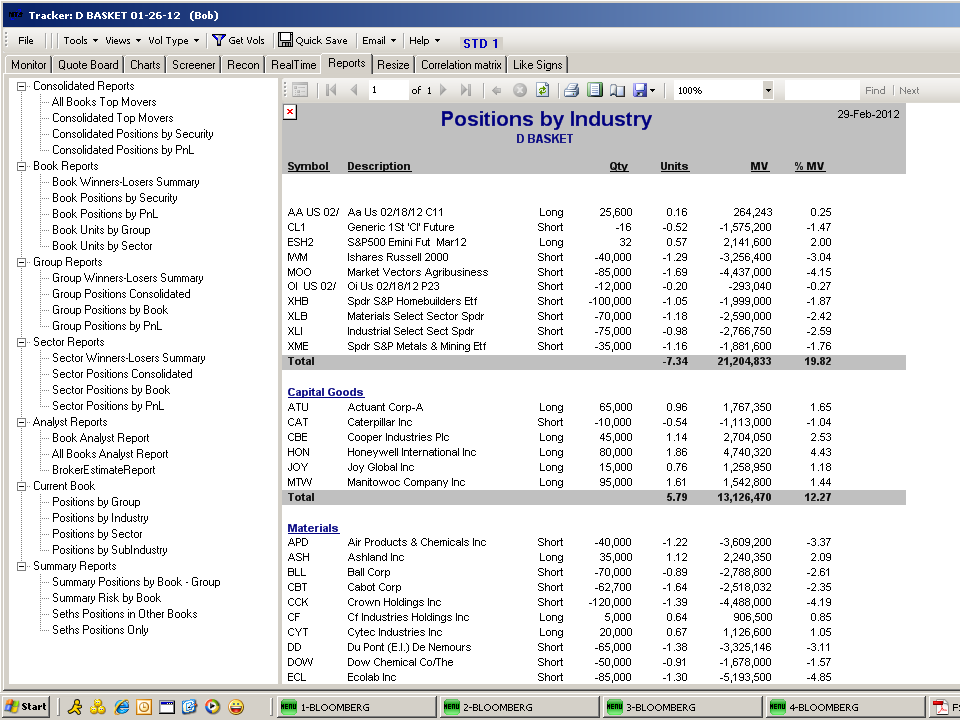Launch Internet Explorer from quick launch
The image size is (960, 720).
tap(121, 707)
